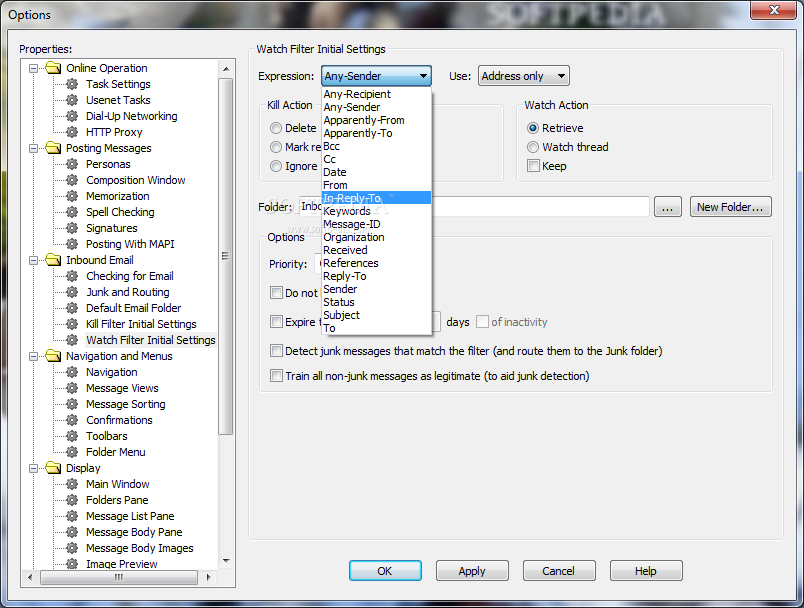Tick the Keep checkbox
The image size is (804, 608).
click(533, 166)
